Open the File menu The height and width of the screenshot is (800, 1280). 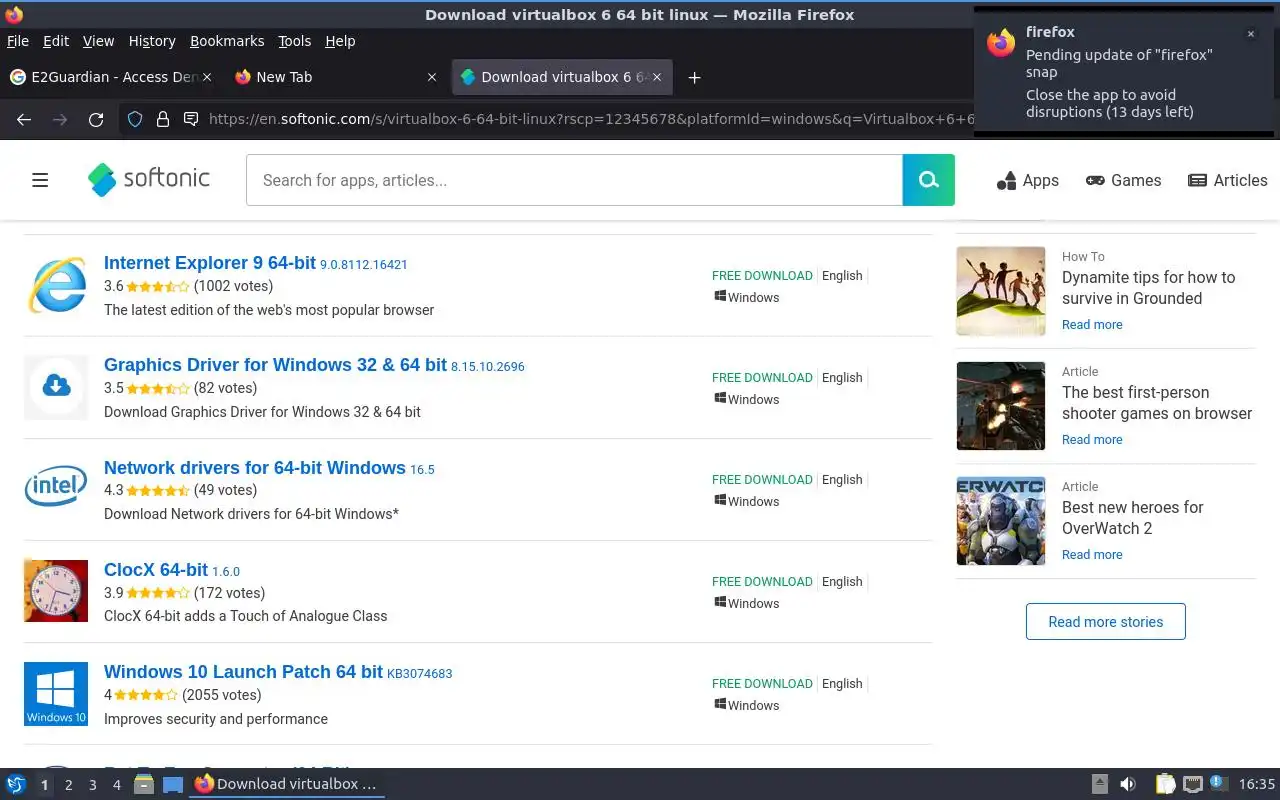click(x=18, y=41)
